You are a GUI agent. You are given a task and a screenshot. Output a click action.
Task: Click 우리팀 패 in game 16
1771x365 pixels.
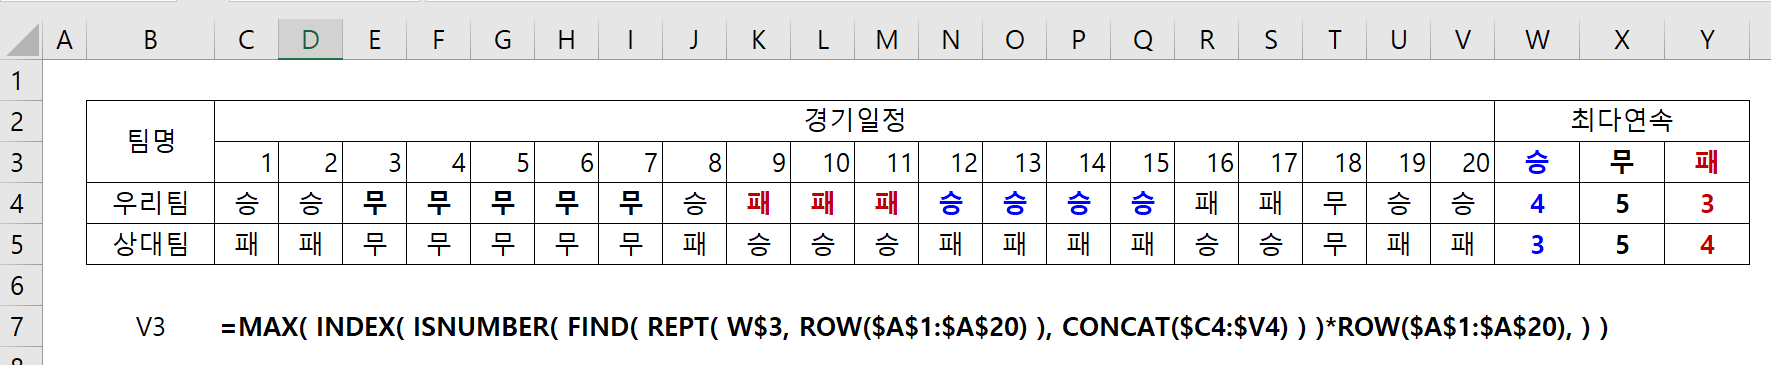(1206, 203)
